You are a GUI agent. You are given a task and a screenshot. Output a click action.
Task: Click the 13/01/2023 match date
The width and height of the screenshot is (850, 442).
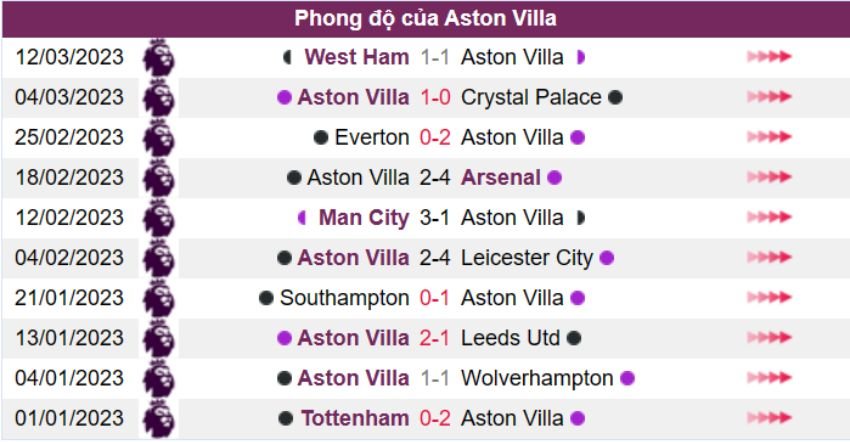(x=70, y=338)
